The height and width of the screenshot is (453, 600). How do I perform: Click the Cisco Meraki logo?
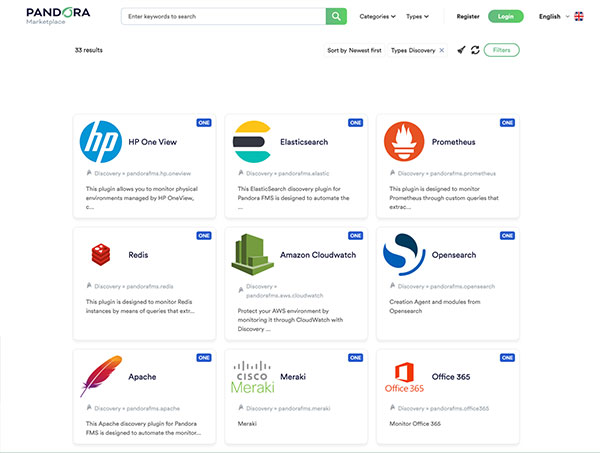tap(253, 376)
